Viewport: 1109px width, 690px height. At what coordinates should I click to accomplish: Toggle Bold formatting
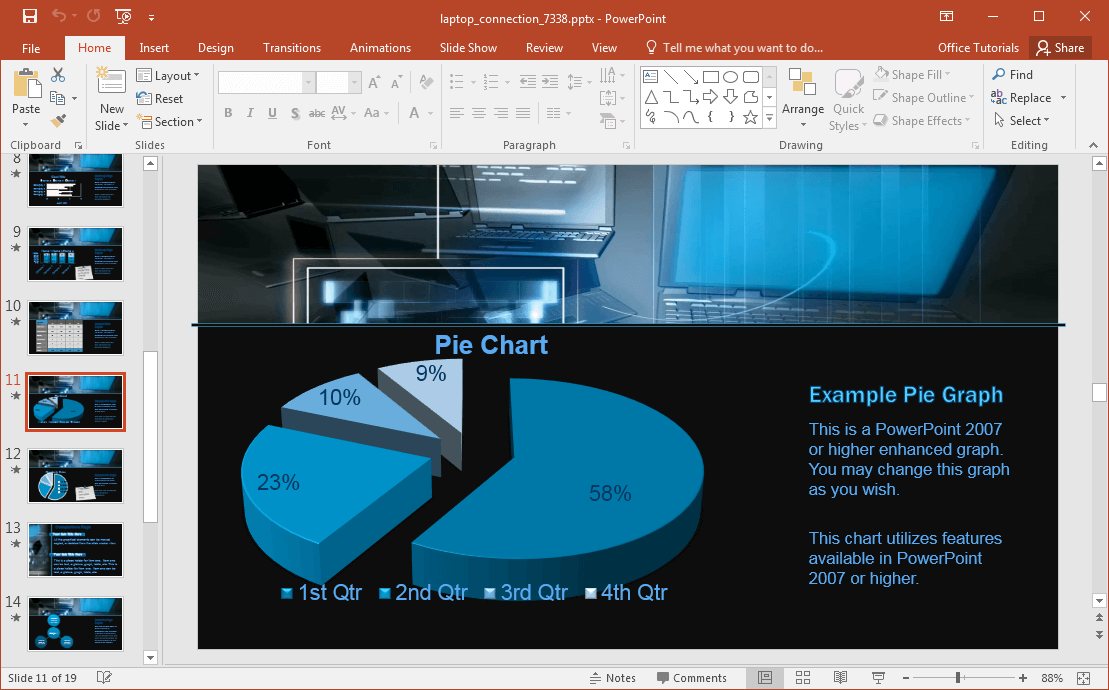pos(228,113)
